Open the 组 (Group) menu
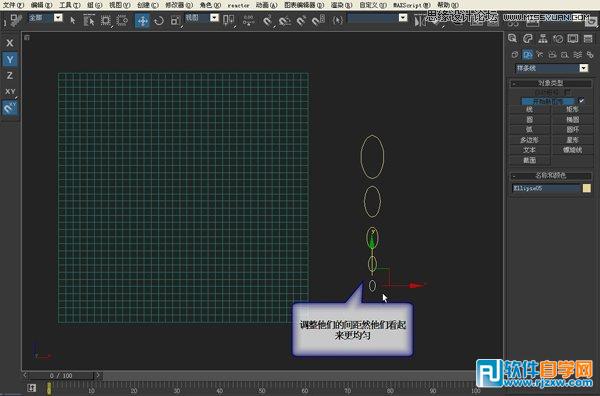 (x=95, y=5)
